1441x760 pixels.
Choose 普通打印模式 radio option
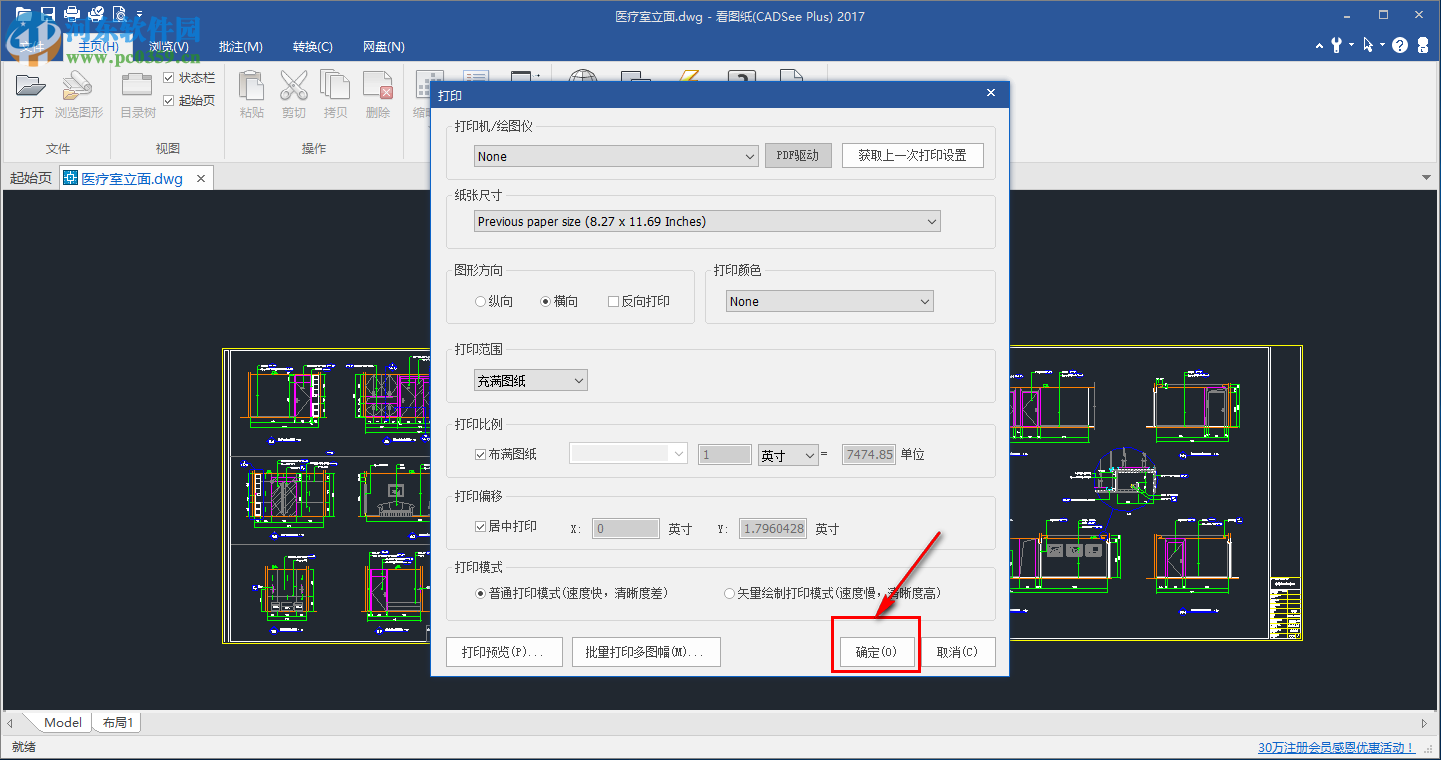(x=480, y=593)
